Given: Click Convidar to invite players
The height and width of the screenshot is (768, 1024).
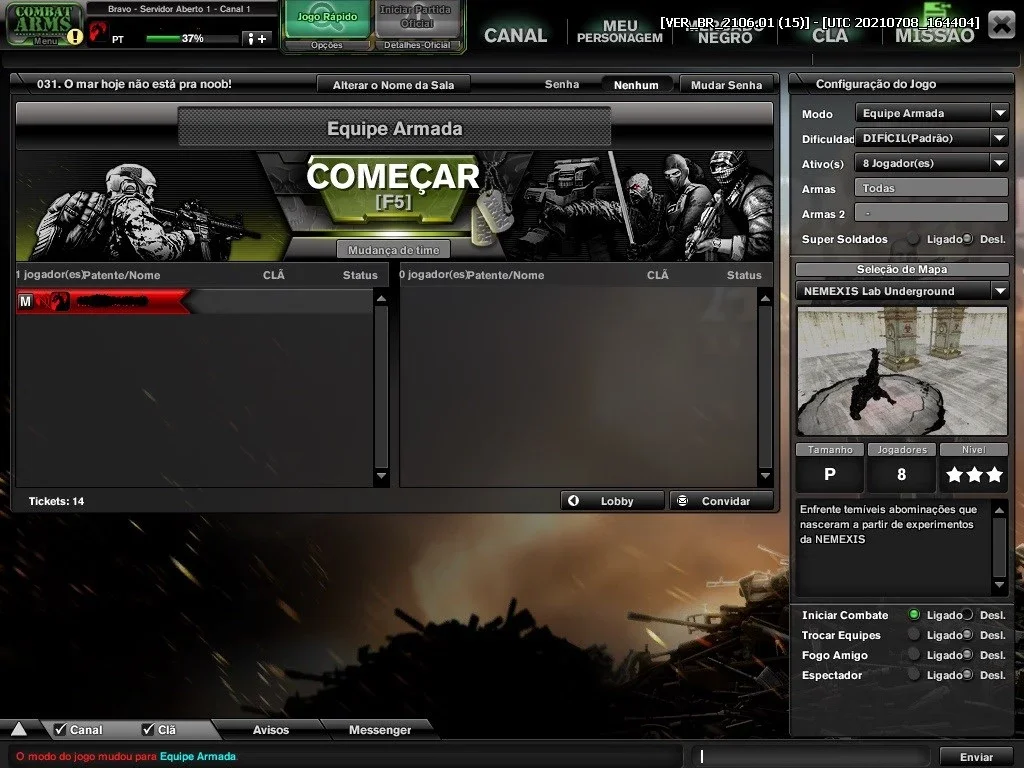Looking at the screenshot, I should tap(722, 501).
